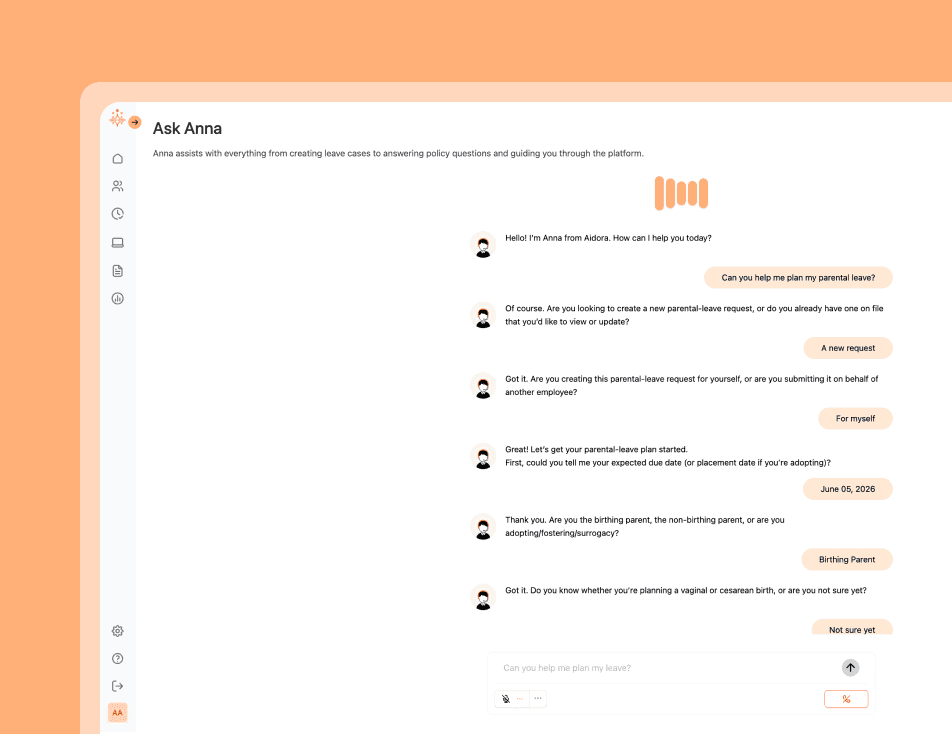952x734 pixels.
Task: Click the 'Not sure yet' message bubble
Action: [852, 629]
